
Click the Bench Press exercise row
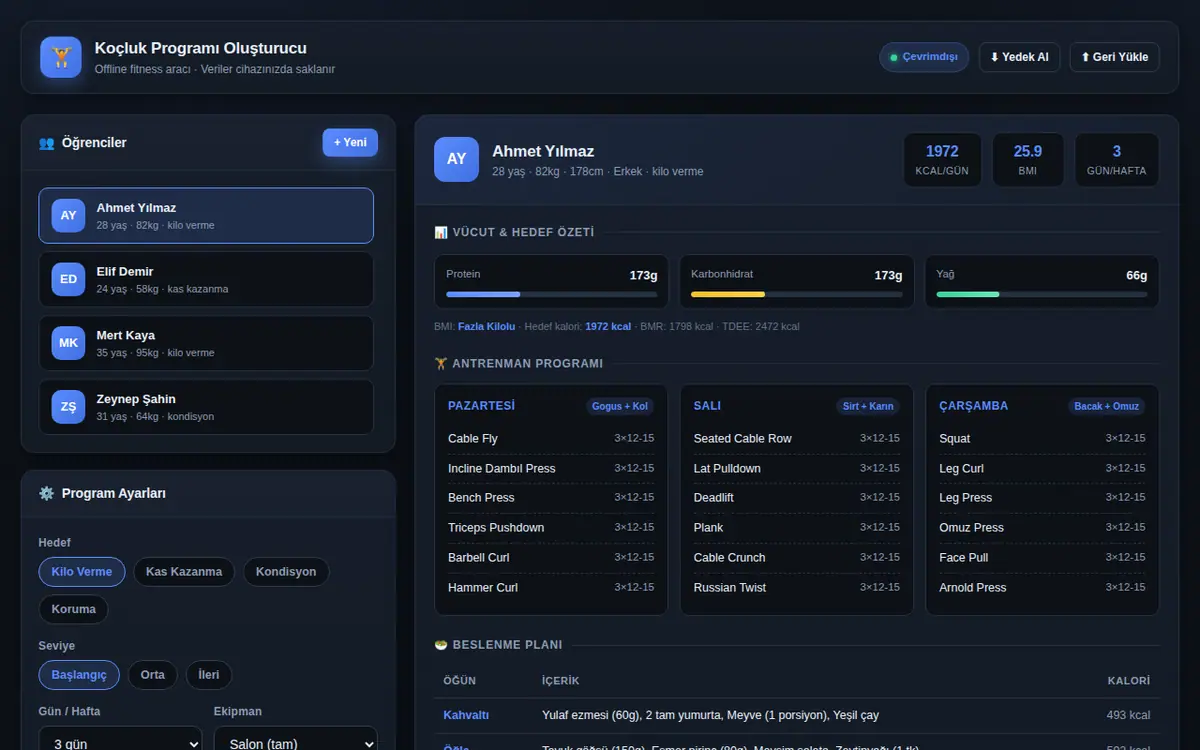(x=551, y=498)
